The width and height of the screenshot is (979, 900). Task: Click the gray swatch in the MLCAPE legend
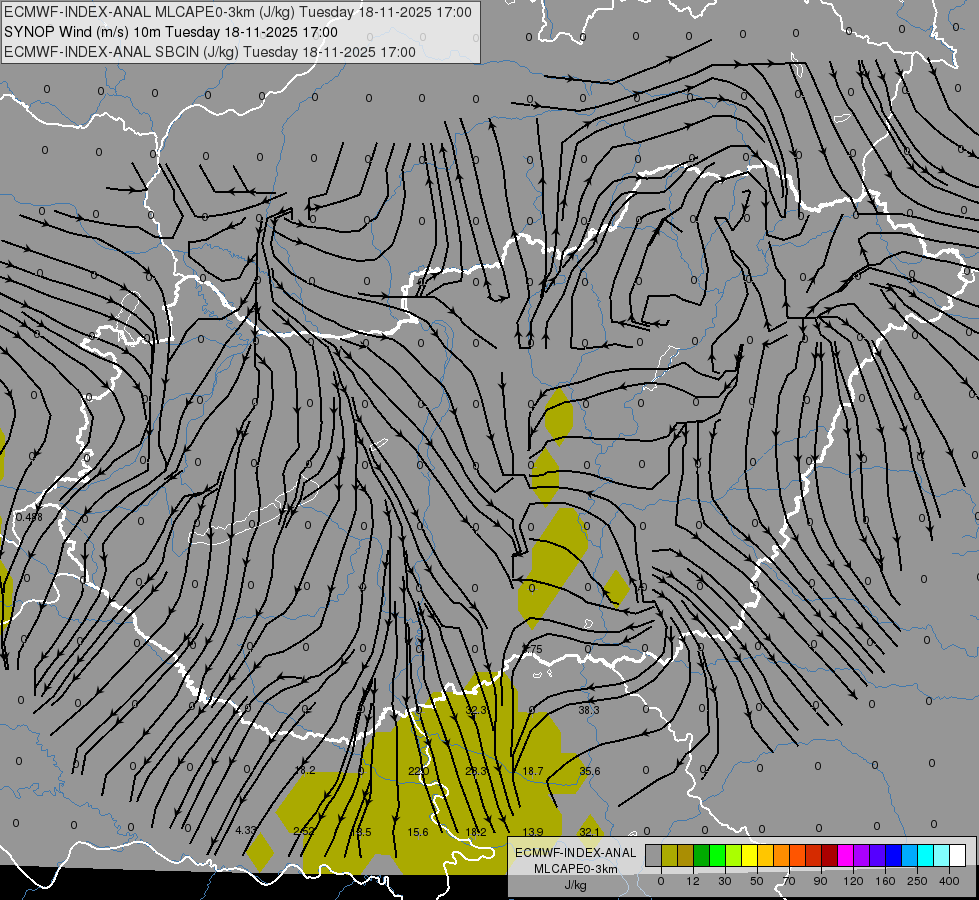(654, 855)
